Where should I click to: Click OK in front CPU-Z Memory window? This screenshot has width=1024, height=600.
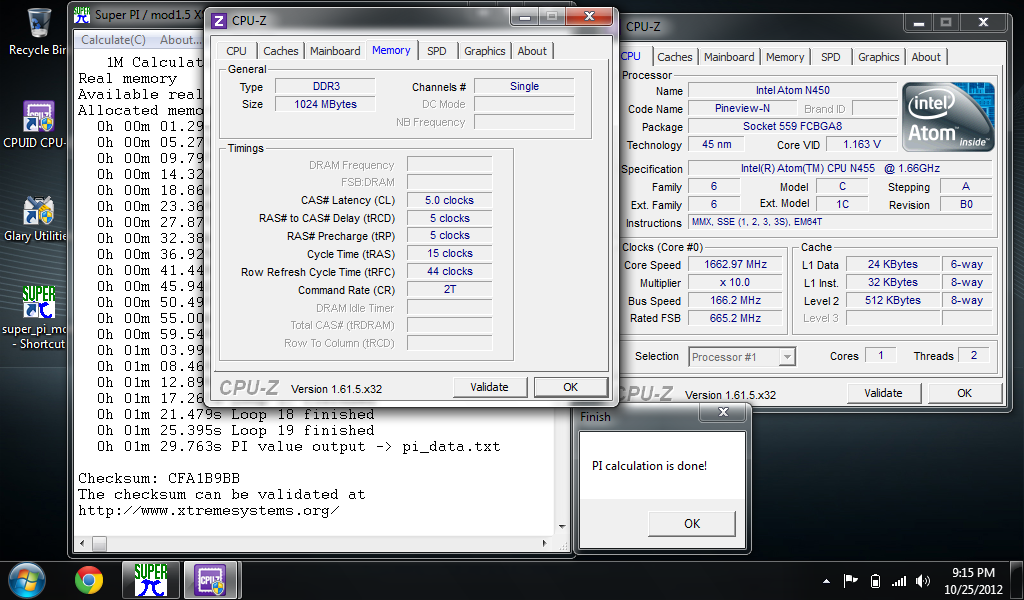(571, 387)
